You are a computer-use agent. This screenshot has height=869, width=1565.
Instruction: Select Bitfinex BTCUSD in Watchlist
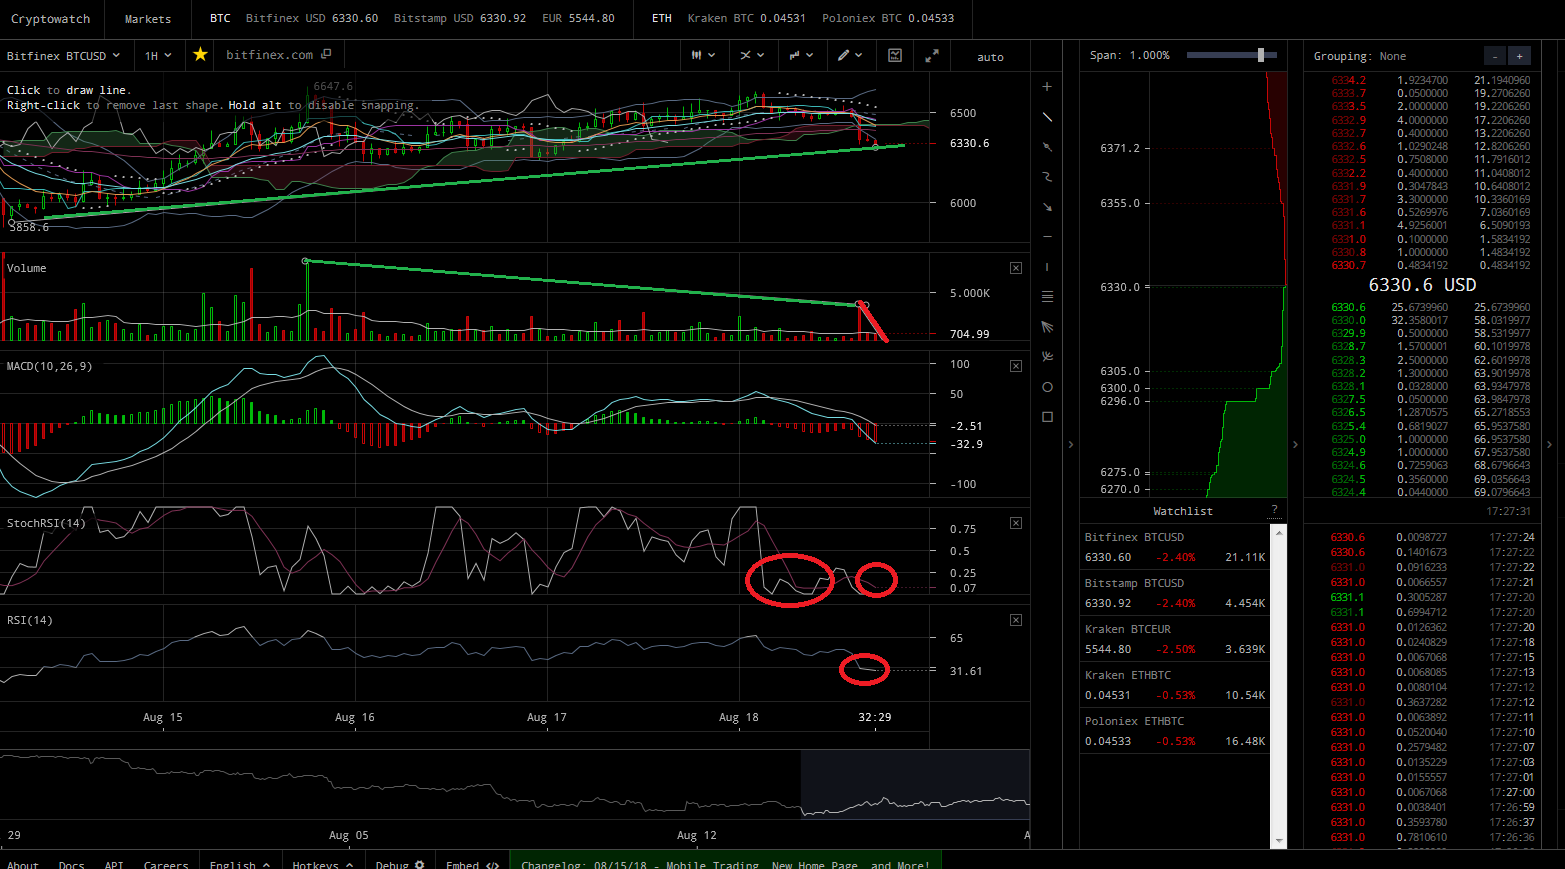point(1175,547)
